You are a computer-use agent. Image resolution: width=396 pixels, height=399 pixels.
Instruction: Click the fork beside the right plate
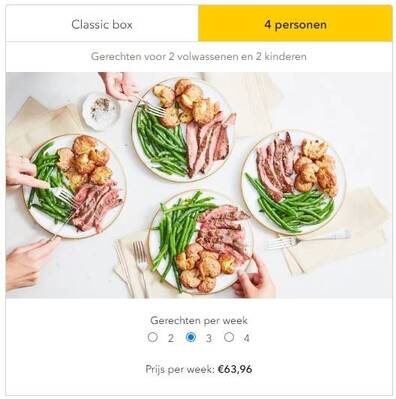[309, 239]
